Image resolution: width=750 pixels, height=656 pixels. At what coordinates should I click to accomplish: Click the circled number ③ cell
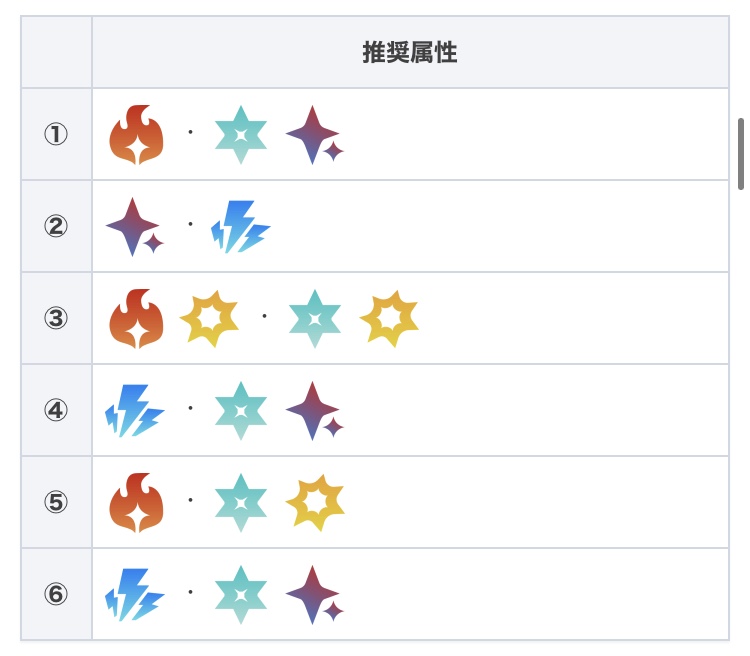click(56, 318)
